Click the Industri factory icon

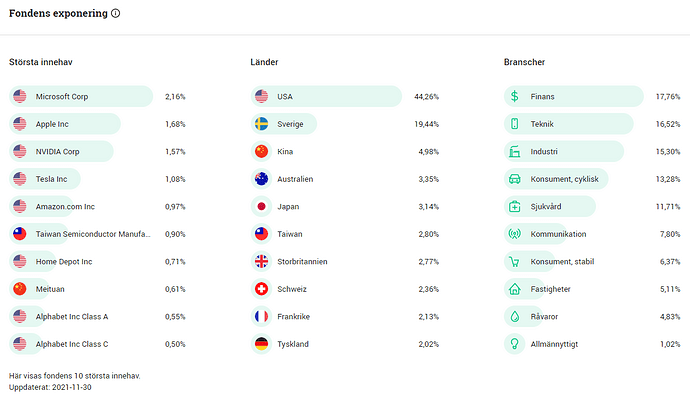(x=514, y=152)
